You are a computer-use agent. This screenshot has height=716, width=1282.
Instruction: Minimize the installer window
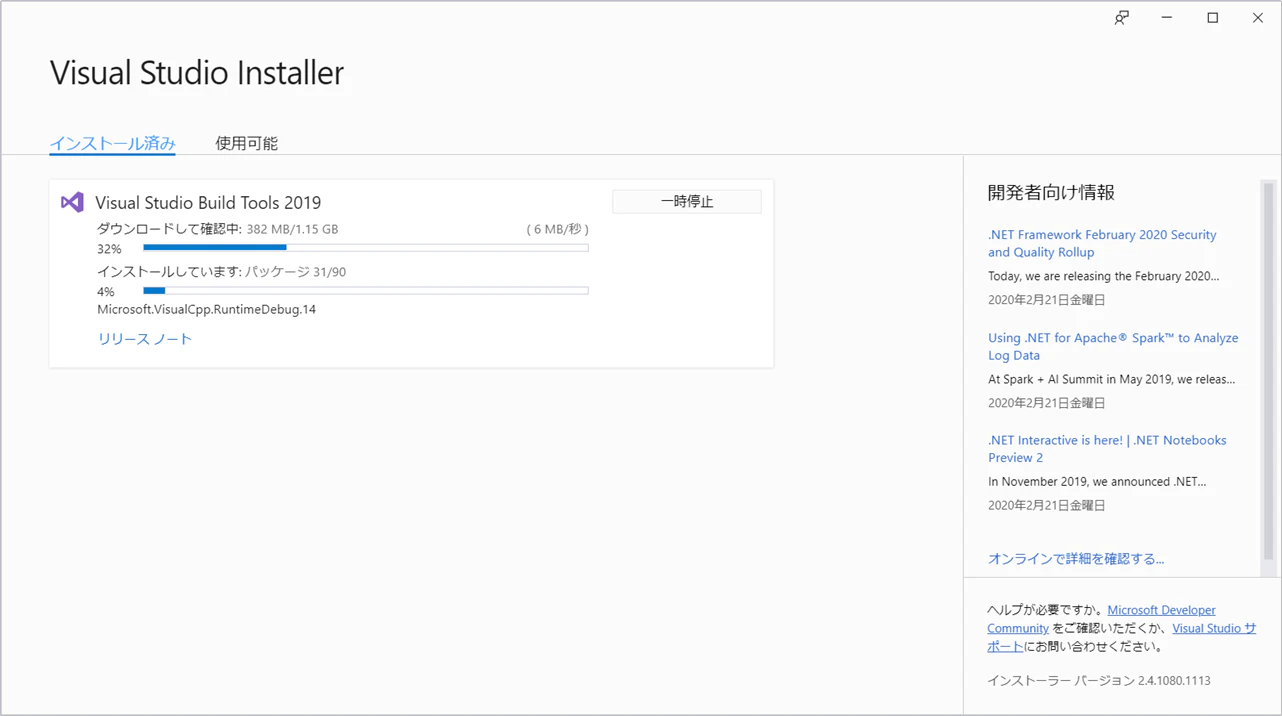point(1167,18)
